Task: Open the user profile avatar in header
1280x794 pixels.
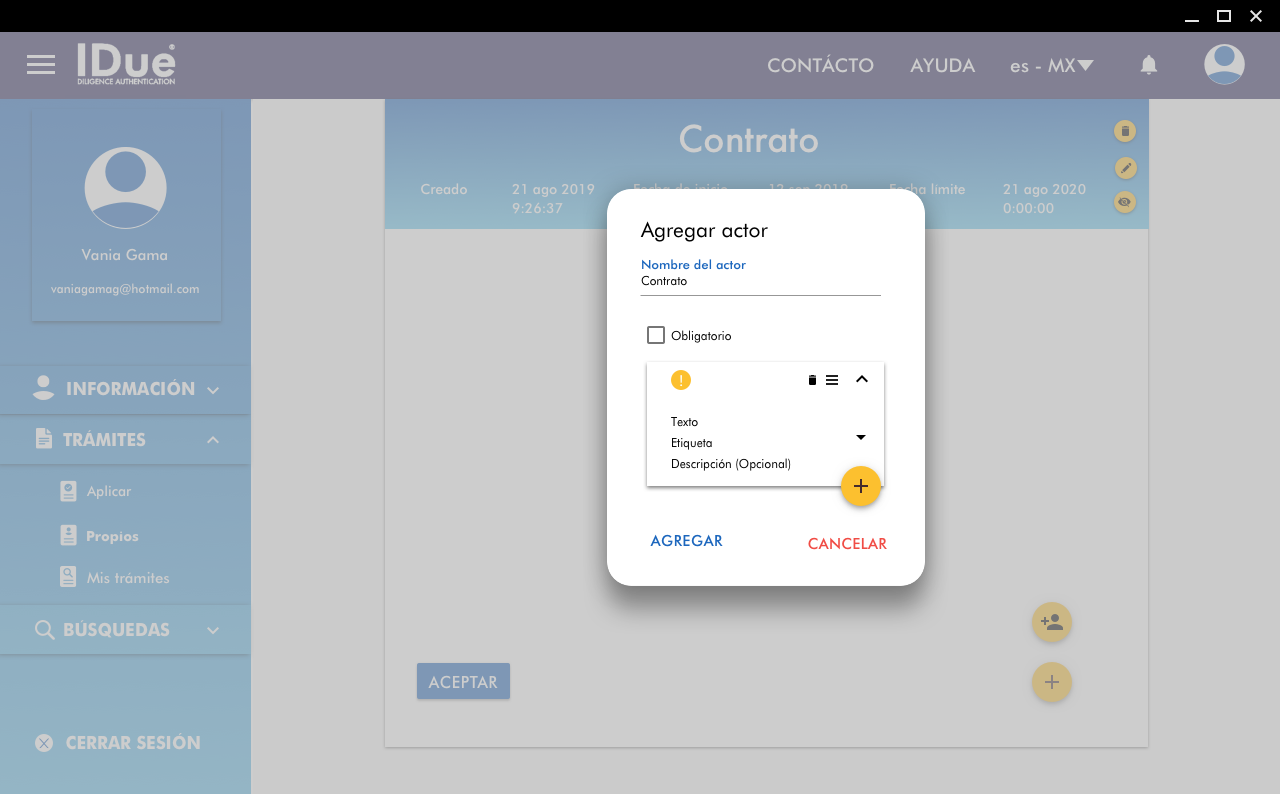Action: (x=1224, y=65)
